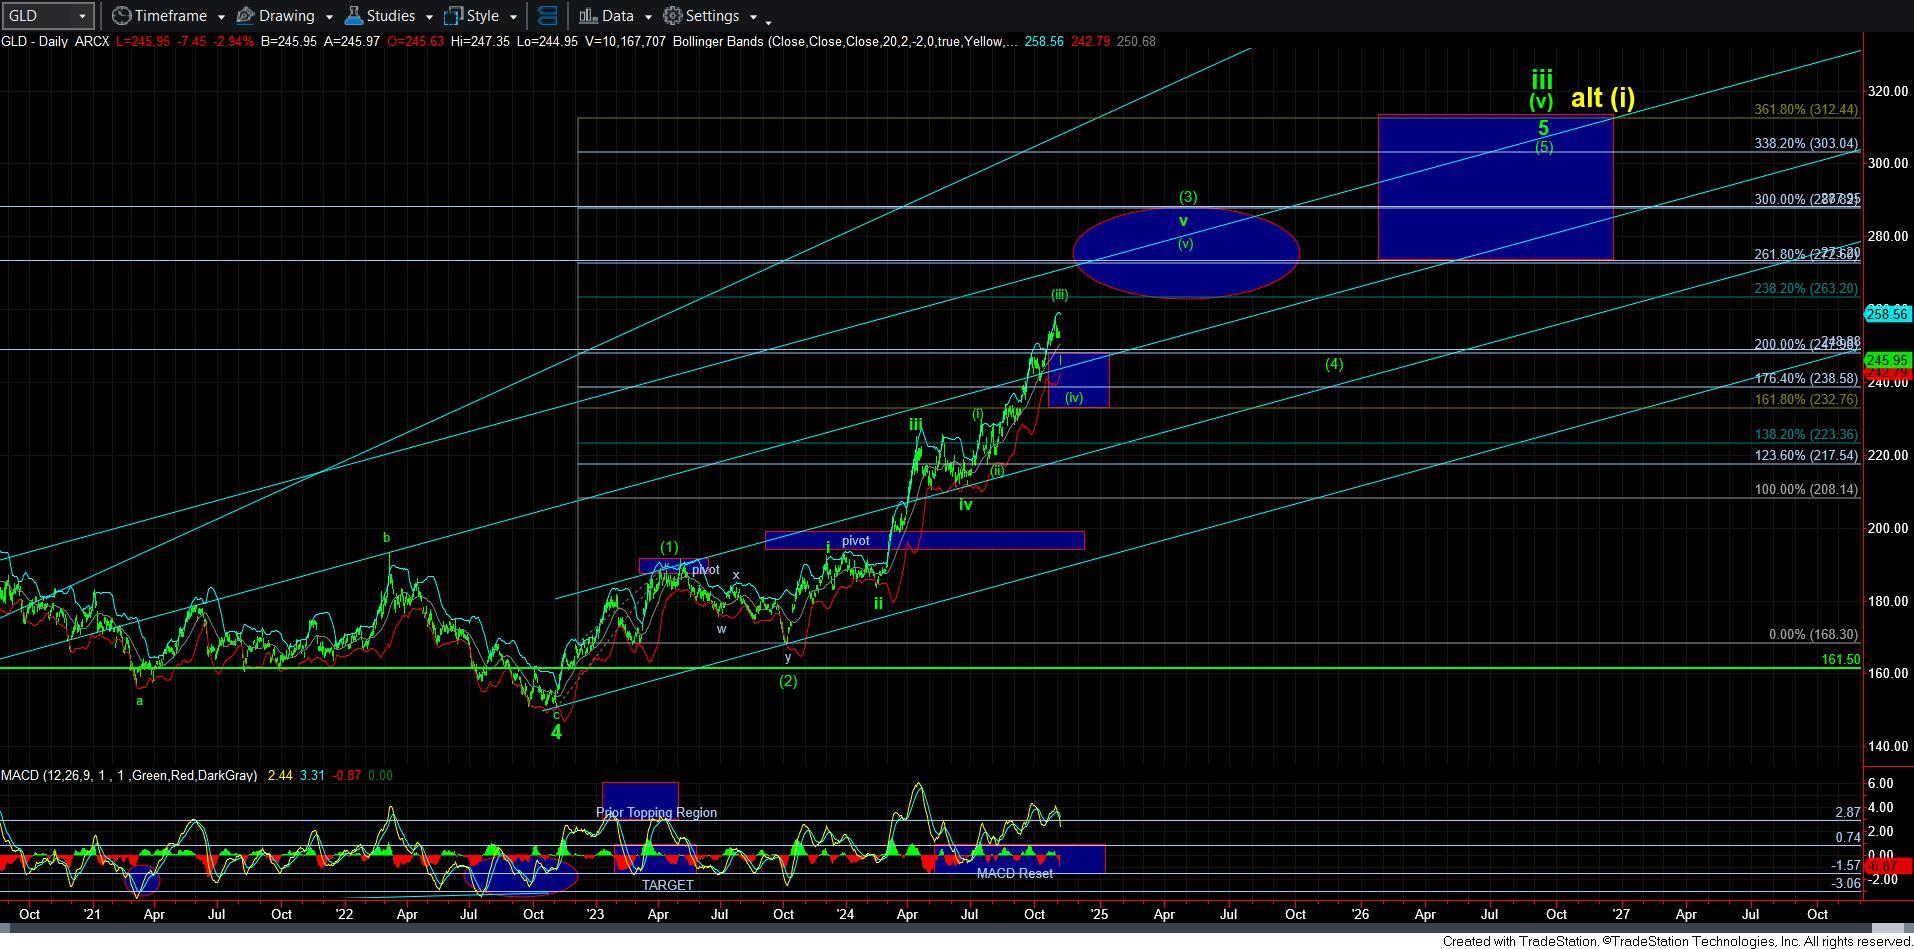Expand the Timeframe dropdown arrow
The height and width of the screenshot is (949, 1914).
pyautogui.click(x=220, y=17)
